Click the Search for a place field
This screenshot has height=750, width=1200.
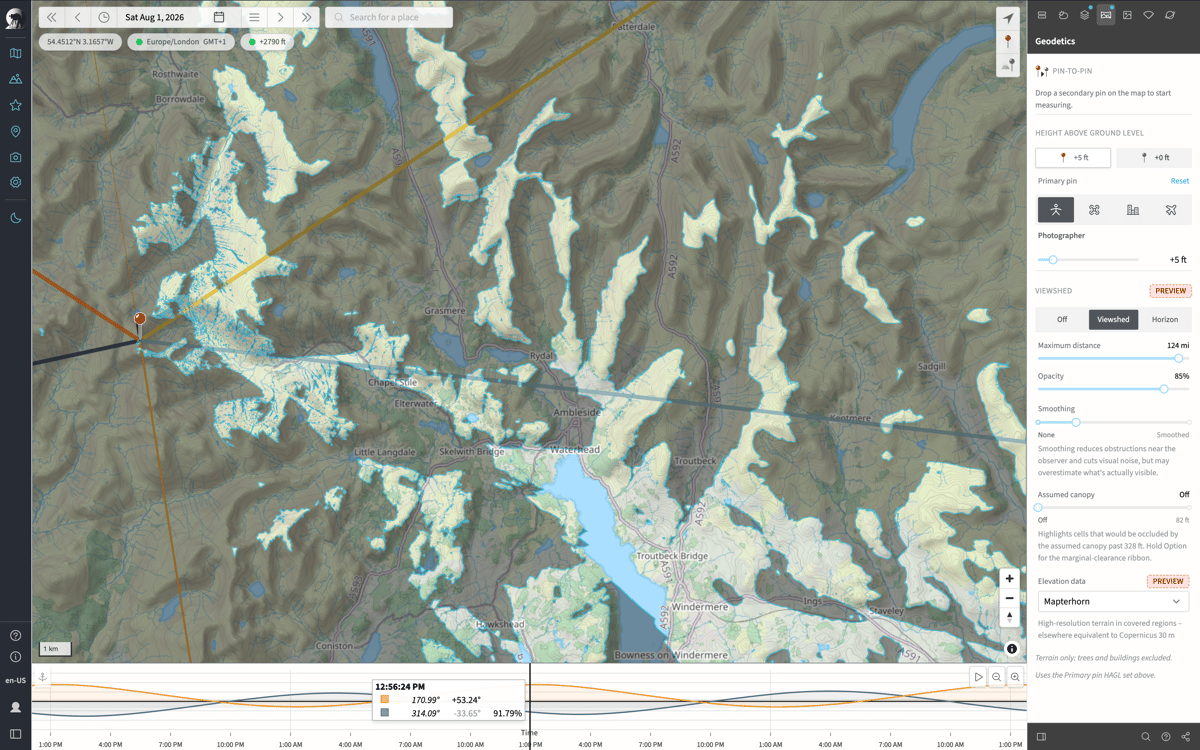pyautogui.click(x=389, y=17)
